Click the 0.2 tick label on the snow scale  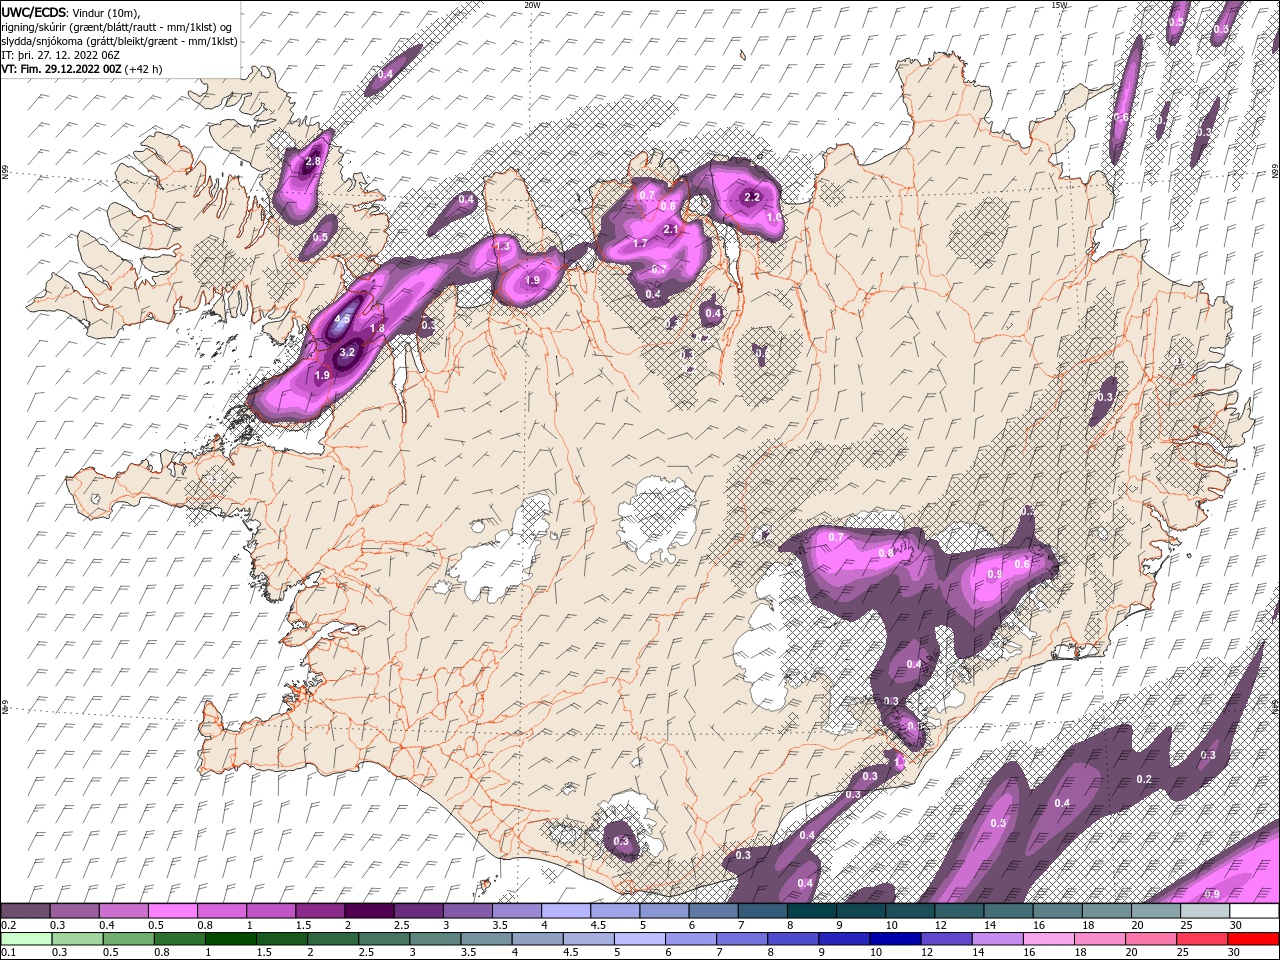(8, 925)
